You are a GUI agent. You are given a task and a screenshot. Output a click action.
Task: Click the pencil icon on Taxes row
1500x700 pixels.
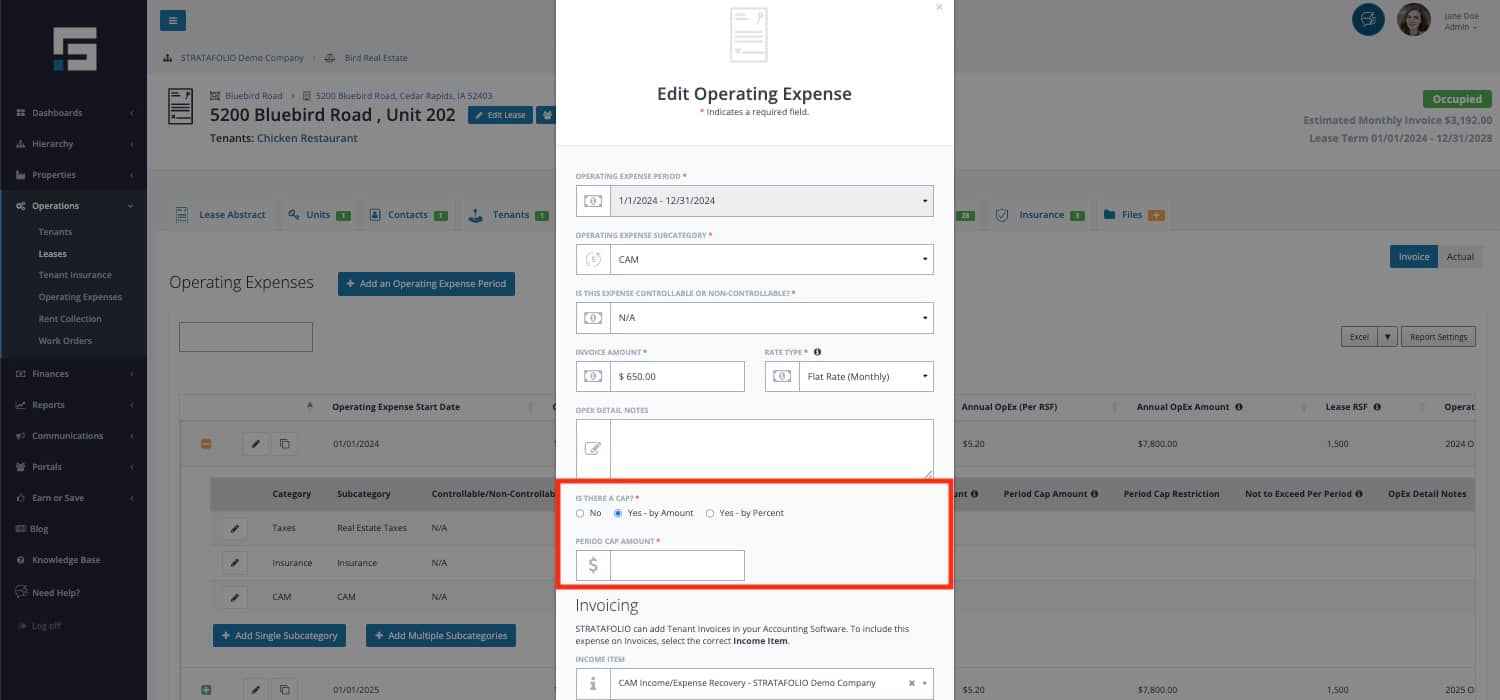click(234, 528)
